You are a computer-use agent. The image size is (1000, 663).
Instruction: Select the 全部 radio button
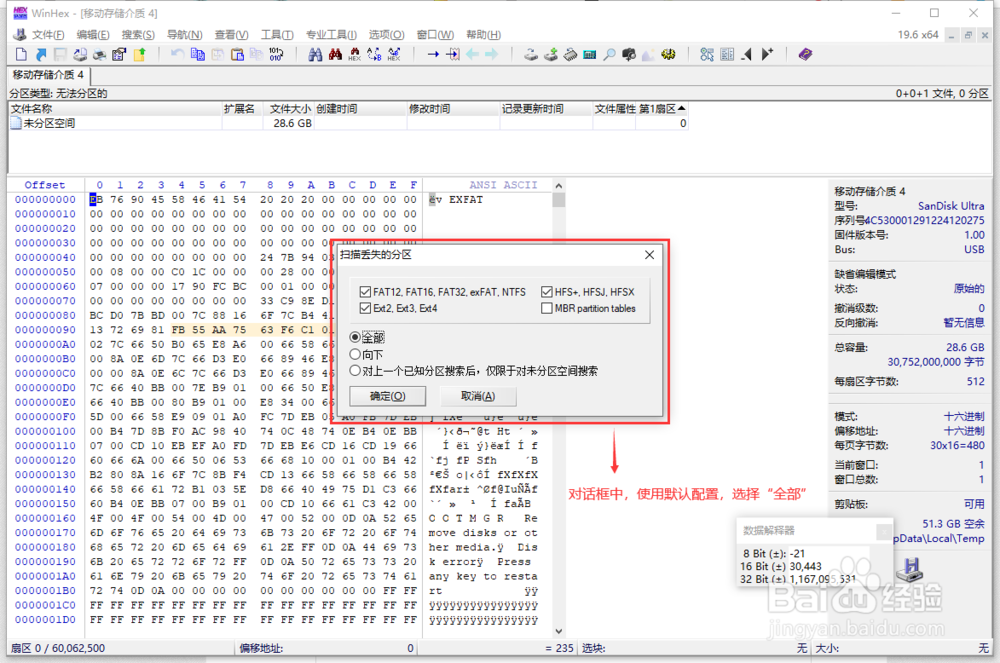pyautogui.click(x=355, y=337)
